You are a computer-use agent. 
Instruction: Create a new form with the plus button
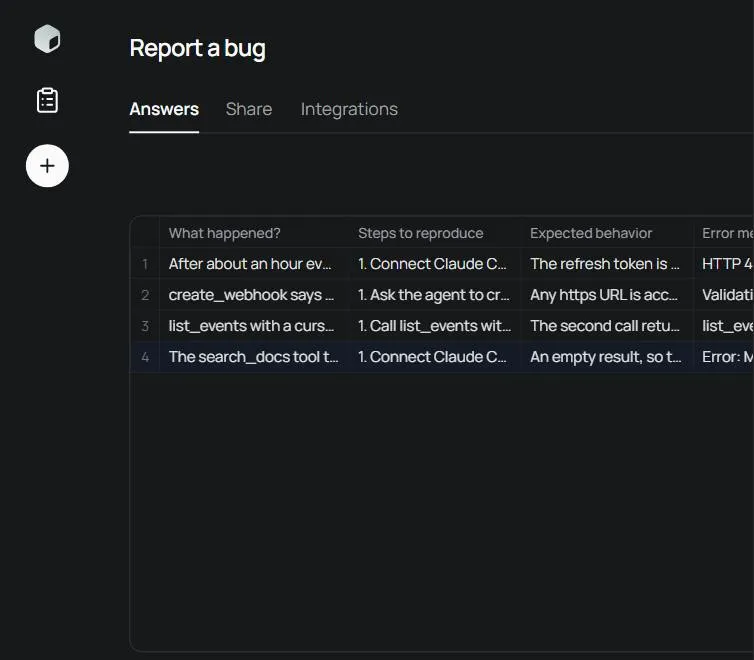(x=47, y=166)
